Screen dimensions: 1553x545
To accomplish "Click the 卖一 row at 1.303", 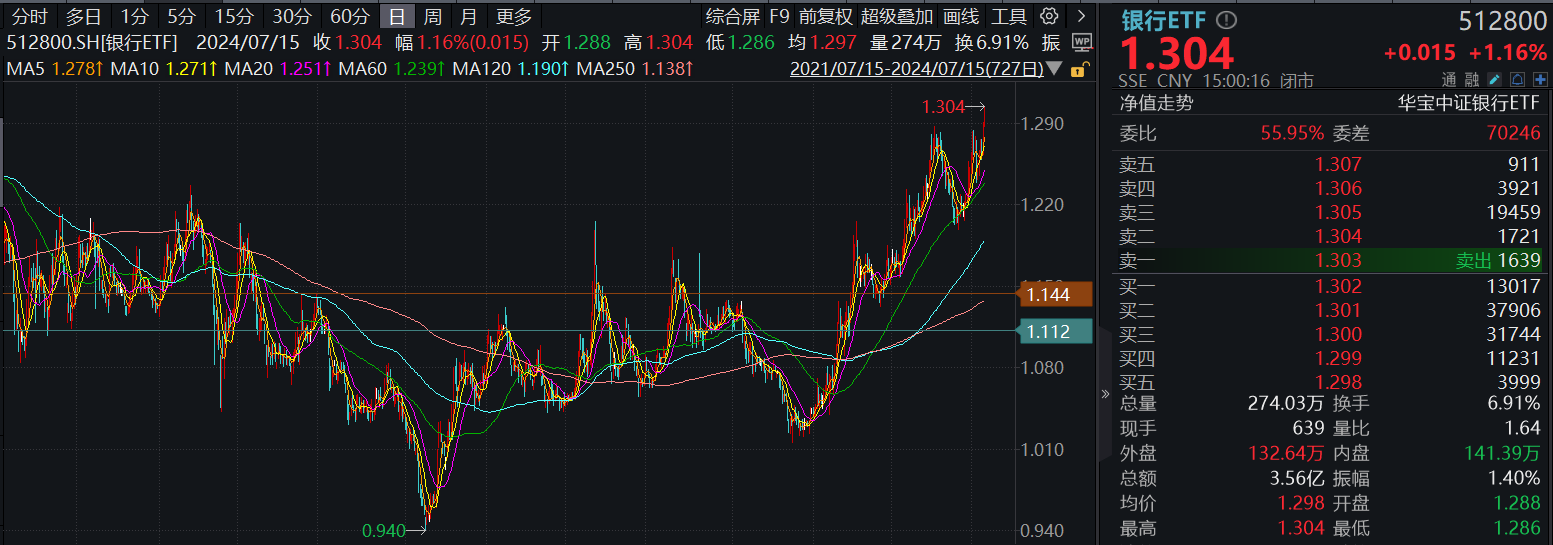I will pyautogui.click(x=1330, y=260).
